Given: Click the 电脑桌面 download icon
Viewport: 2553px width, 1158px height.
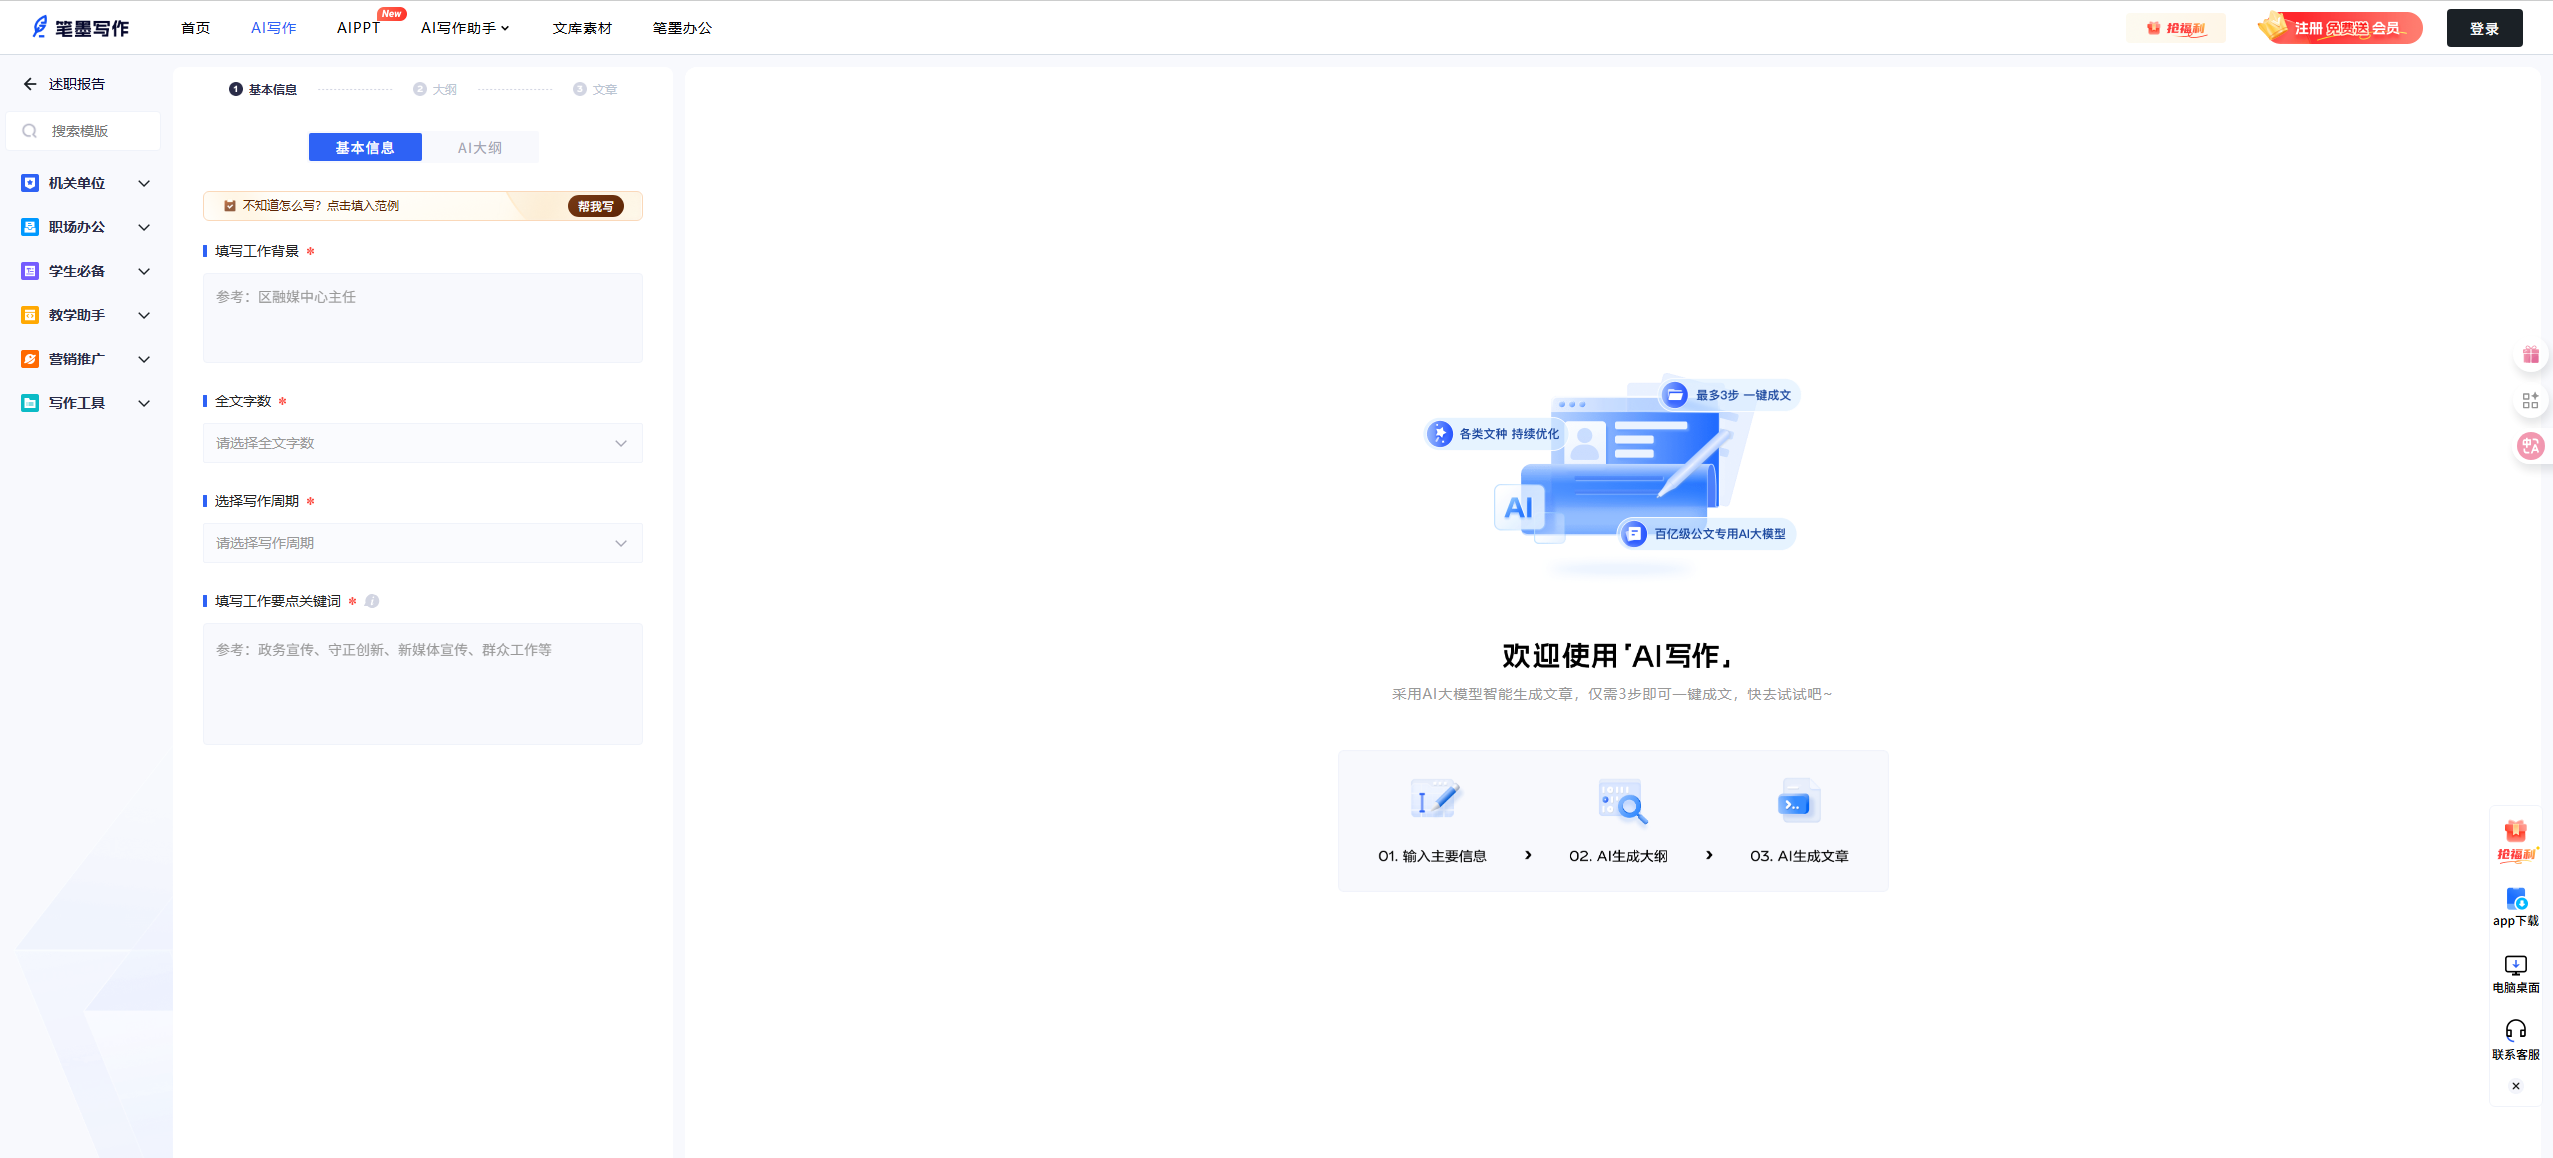Looking at the screenshot, I should tap(2516, 965).
